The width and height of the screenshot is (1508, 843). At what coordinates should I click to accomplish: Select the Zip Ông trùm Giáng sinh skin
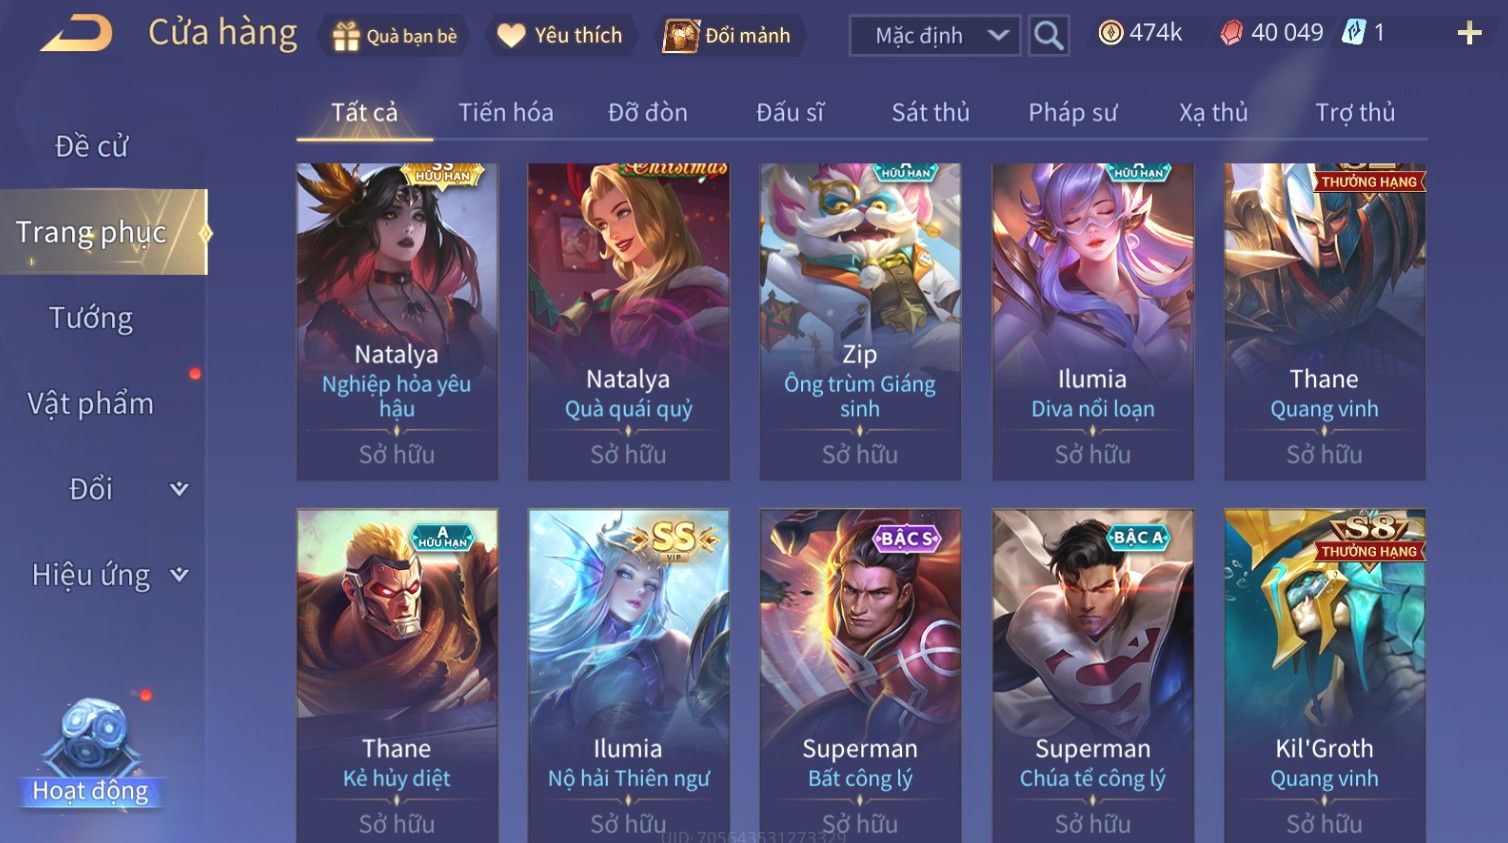click(x=860, y=321)
